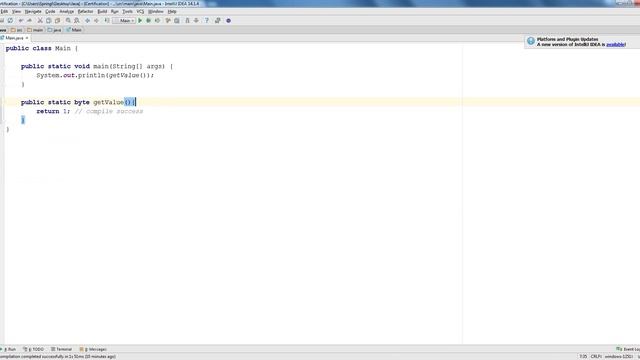Click the 'compilation completed successfully' status message
The width and height of the screenshot is (640, 360).
(58, 357)
